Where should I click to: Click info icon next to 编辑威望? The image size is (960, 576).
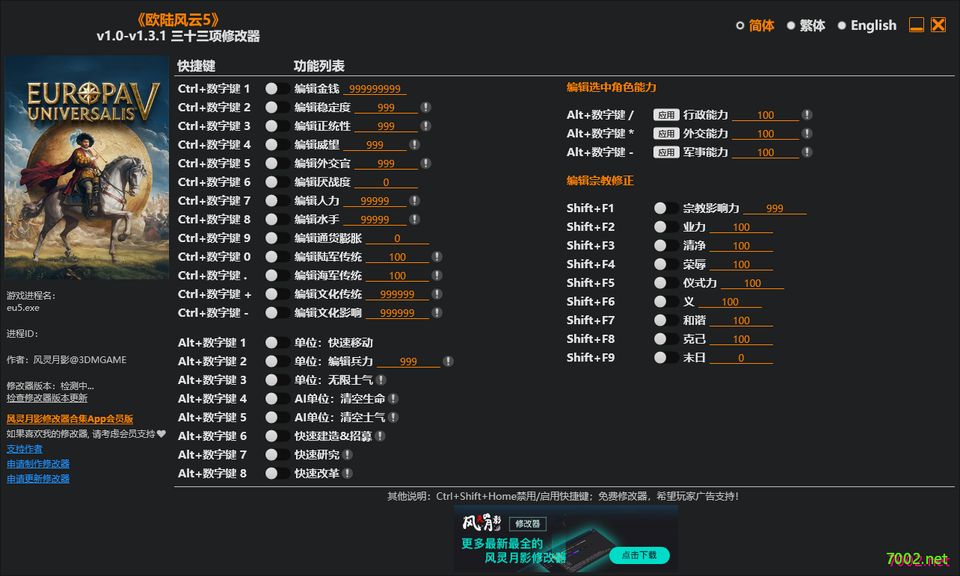[414, 144]
